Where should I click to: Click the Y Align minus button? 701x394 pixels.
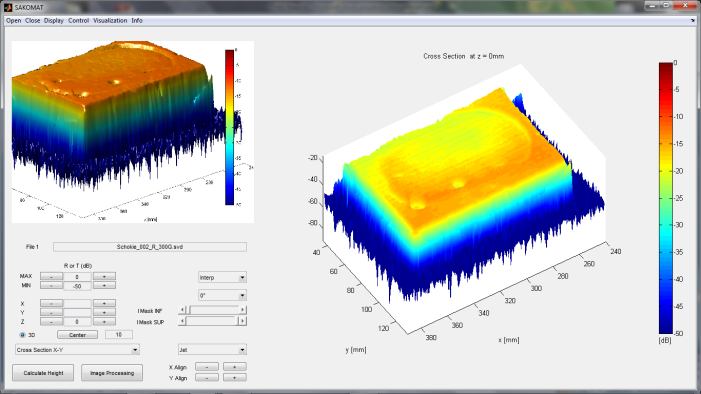[207, 378]
